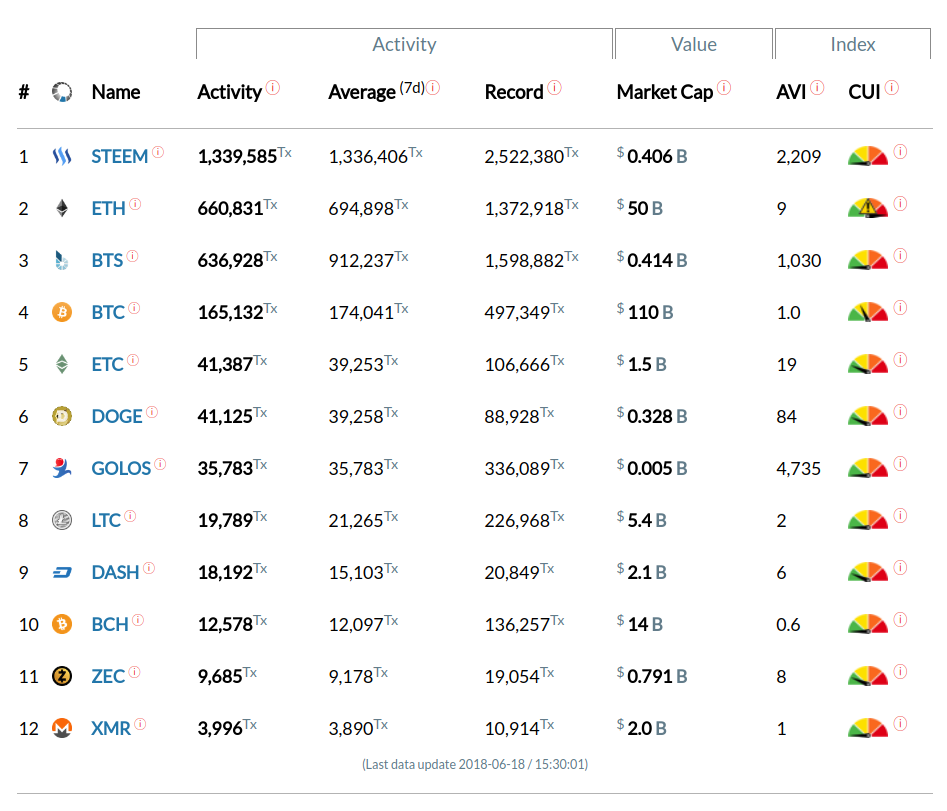Click the Ethereum diamond logo icon

pyautogui.click(x=62, y=208)
